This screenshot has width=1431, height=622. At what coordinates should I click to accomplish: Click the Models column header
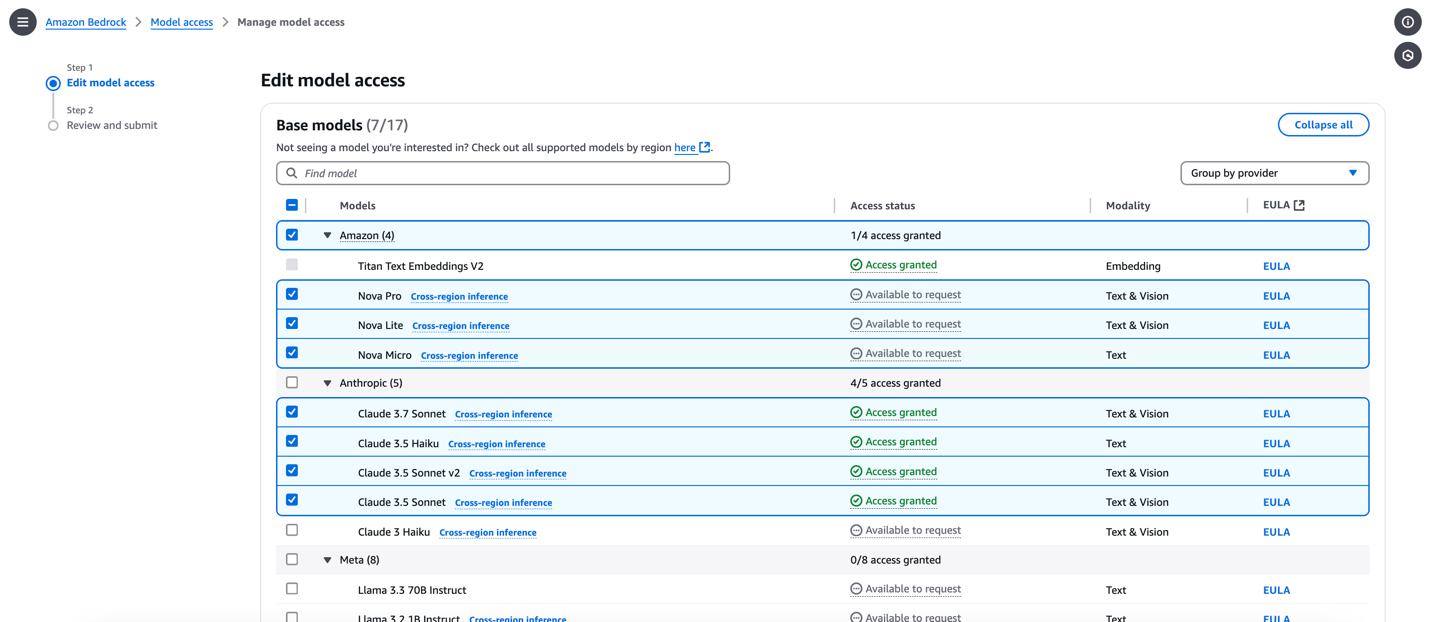[x=357, y=206]
